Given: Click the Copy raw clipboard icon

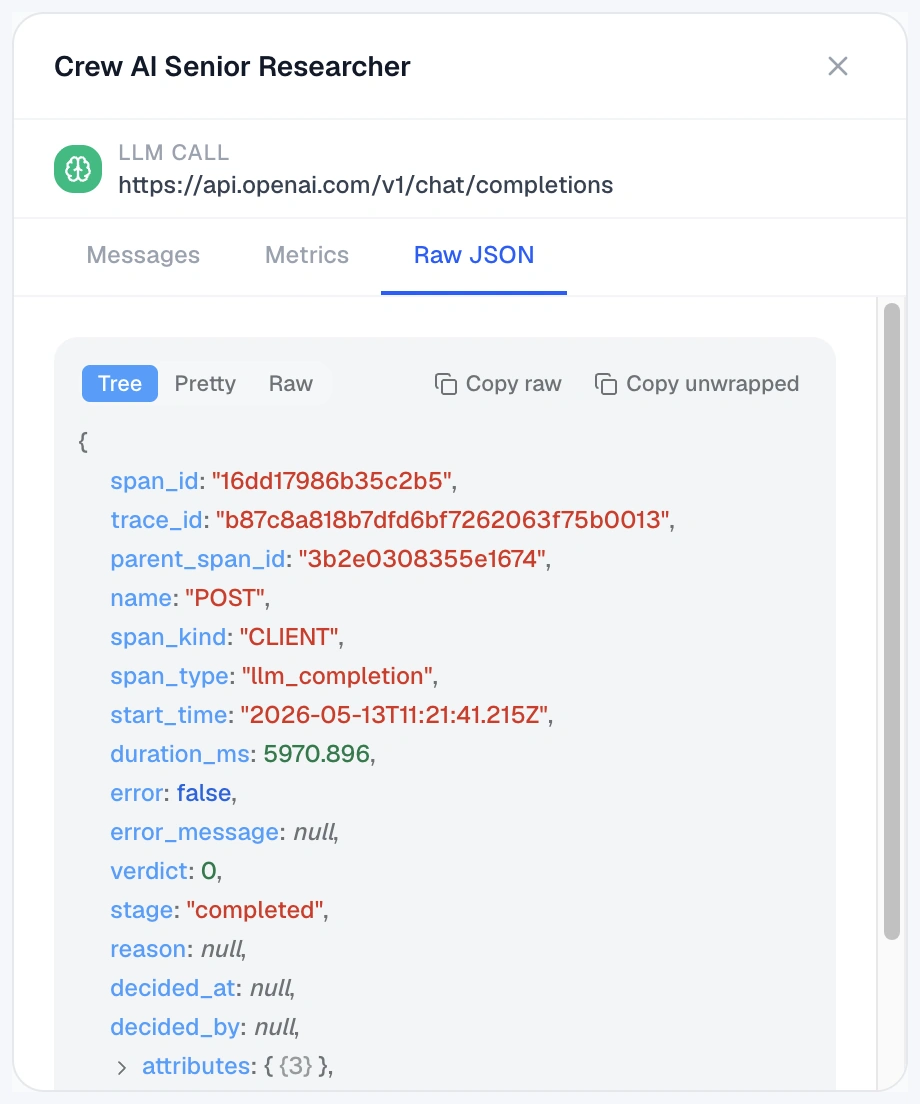Looking at the screenshot, I should (446, 384).
